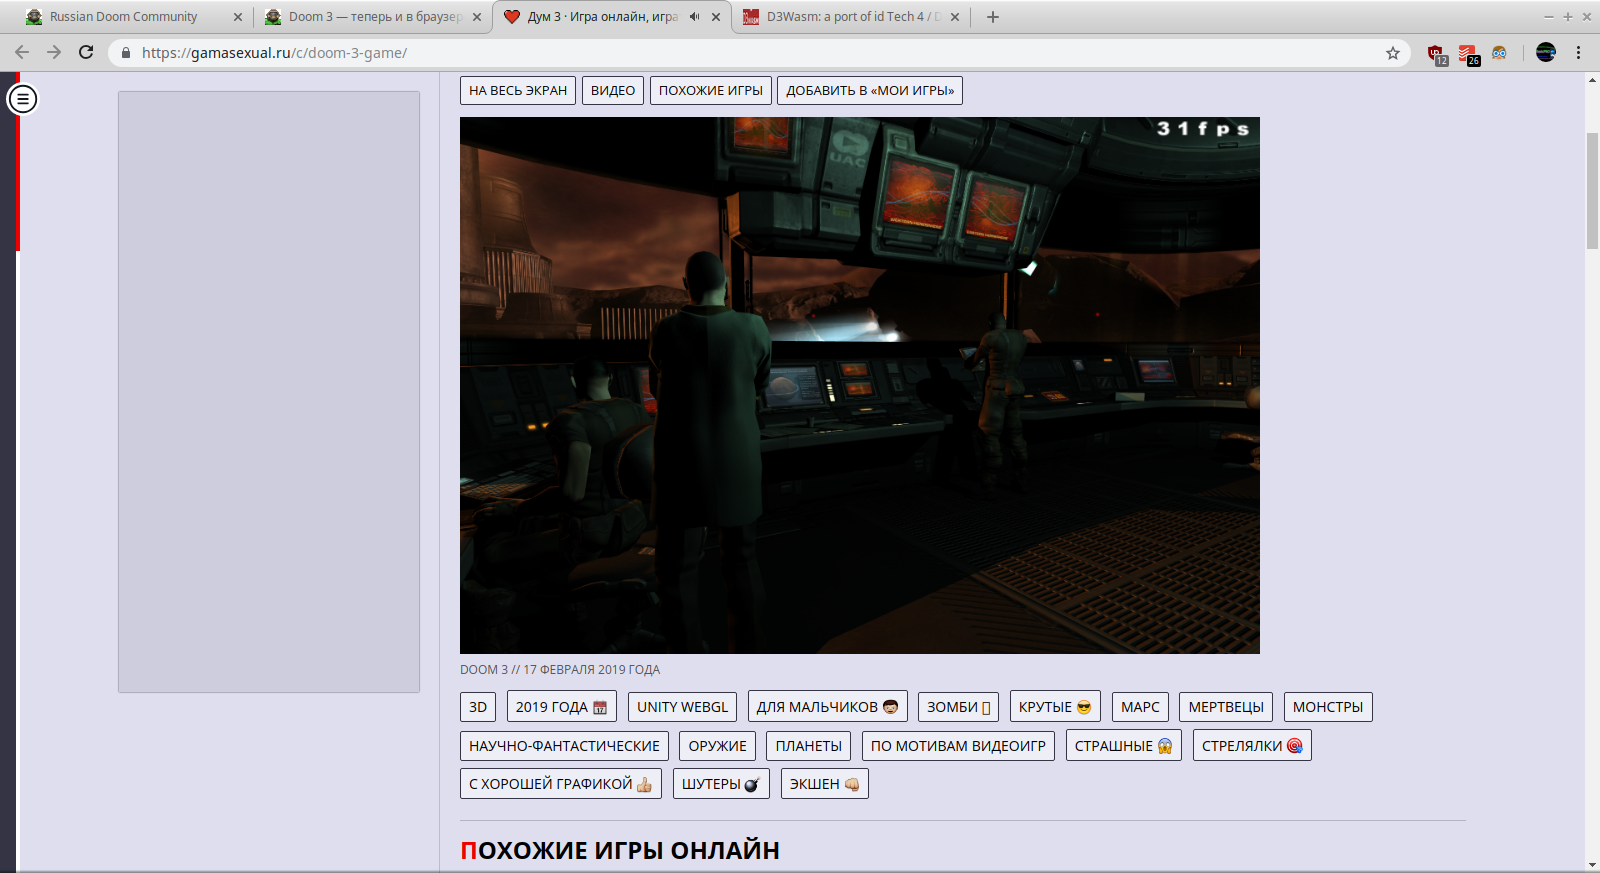Select the МАРС tag
This screenshot has height=873, width=1600.
coord(1140,707)
